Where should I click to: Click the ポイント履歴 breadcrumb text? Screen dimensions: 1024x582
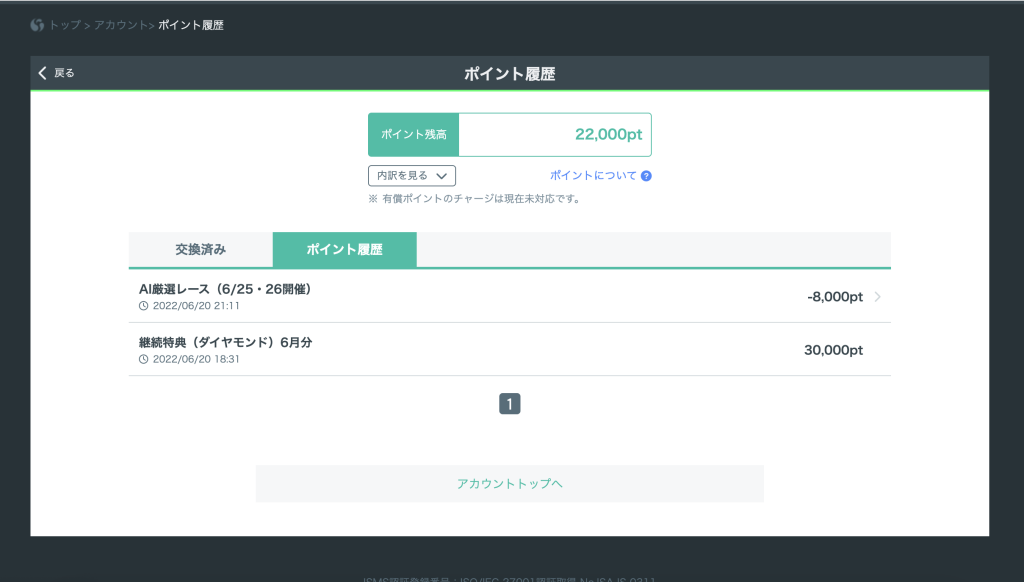tap(191, 25)
